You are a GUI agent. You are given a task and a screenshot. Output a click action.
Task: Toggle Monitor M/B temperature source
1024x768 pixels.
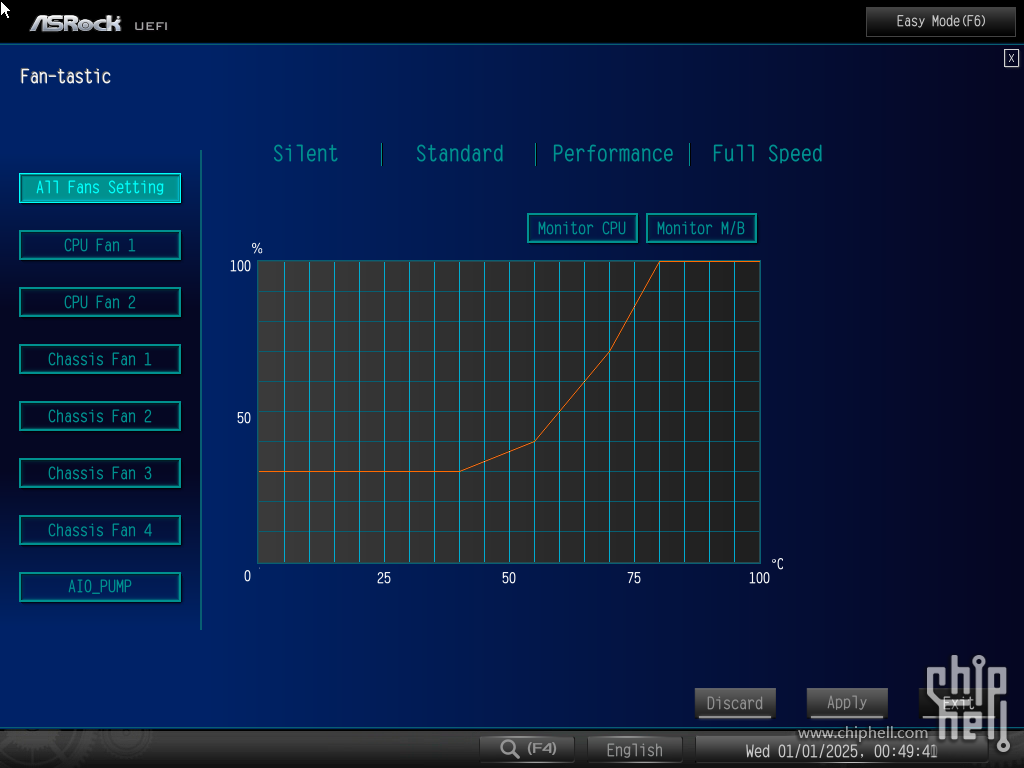[701, 228]
